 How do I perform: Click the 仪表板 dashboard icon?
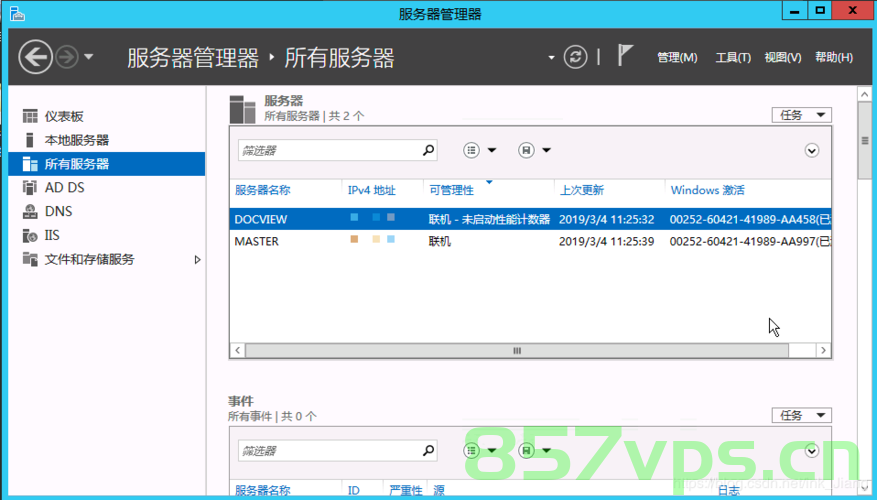pyautogui.click(x=30, y=116)
